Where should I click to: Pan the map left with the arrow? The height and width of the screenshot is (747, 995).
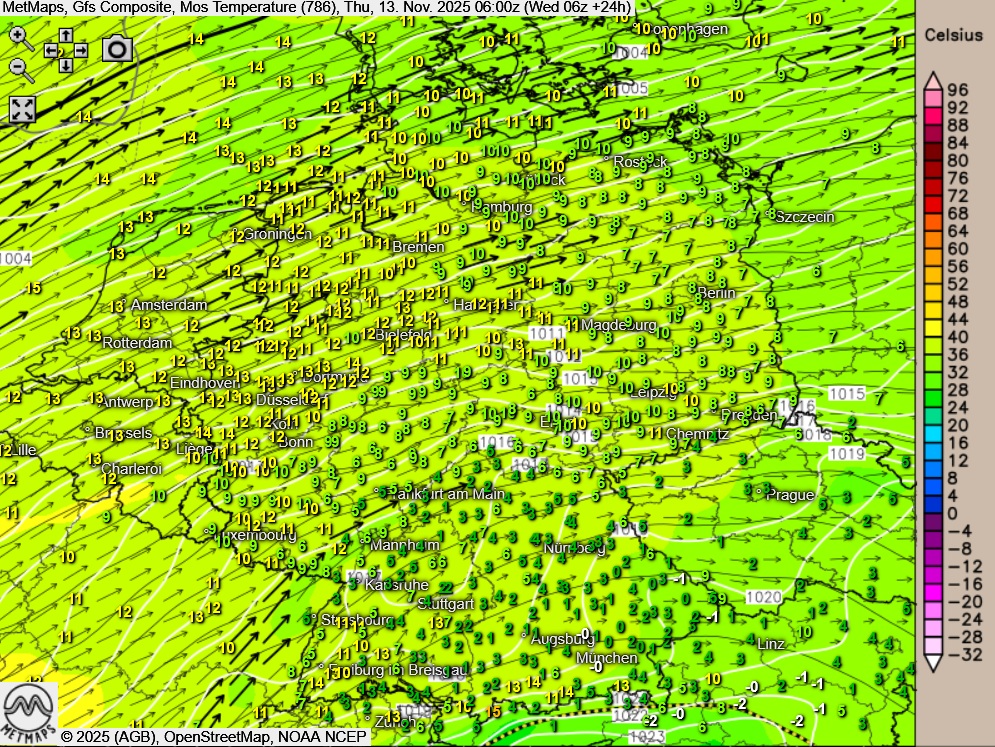point(50,49)
